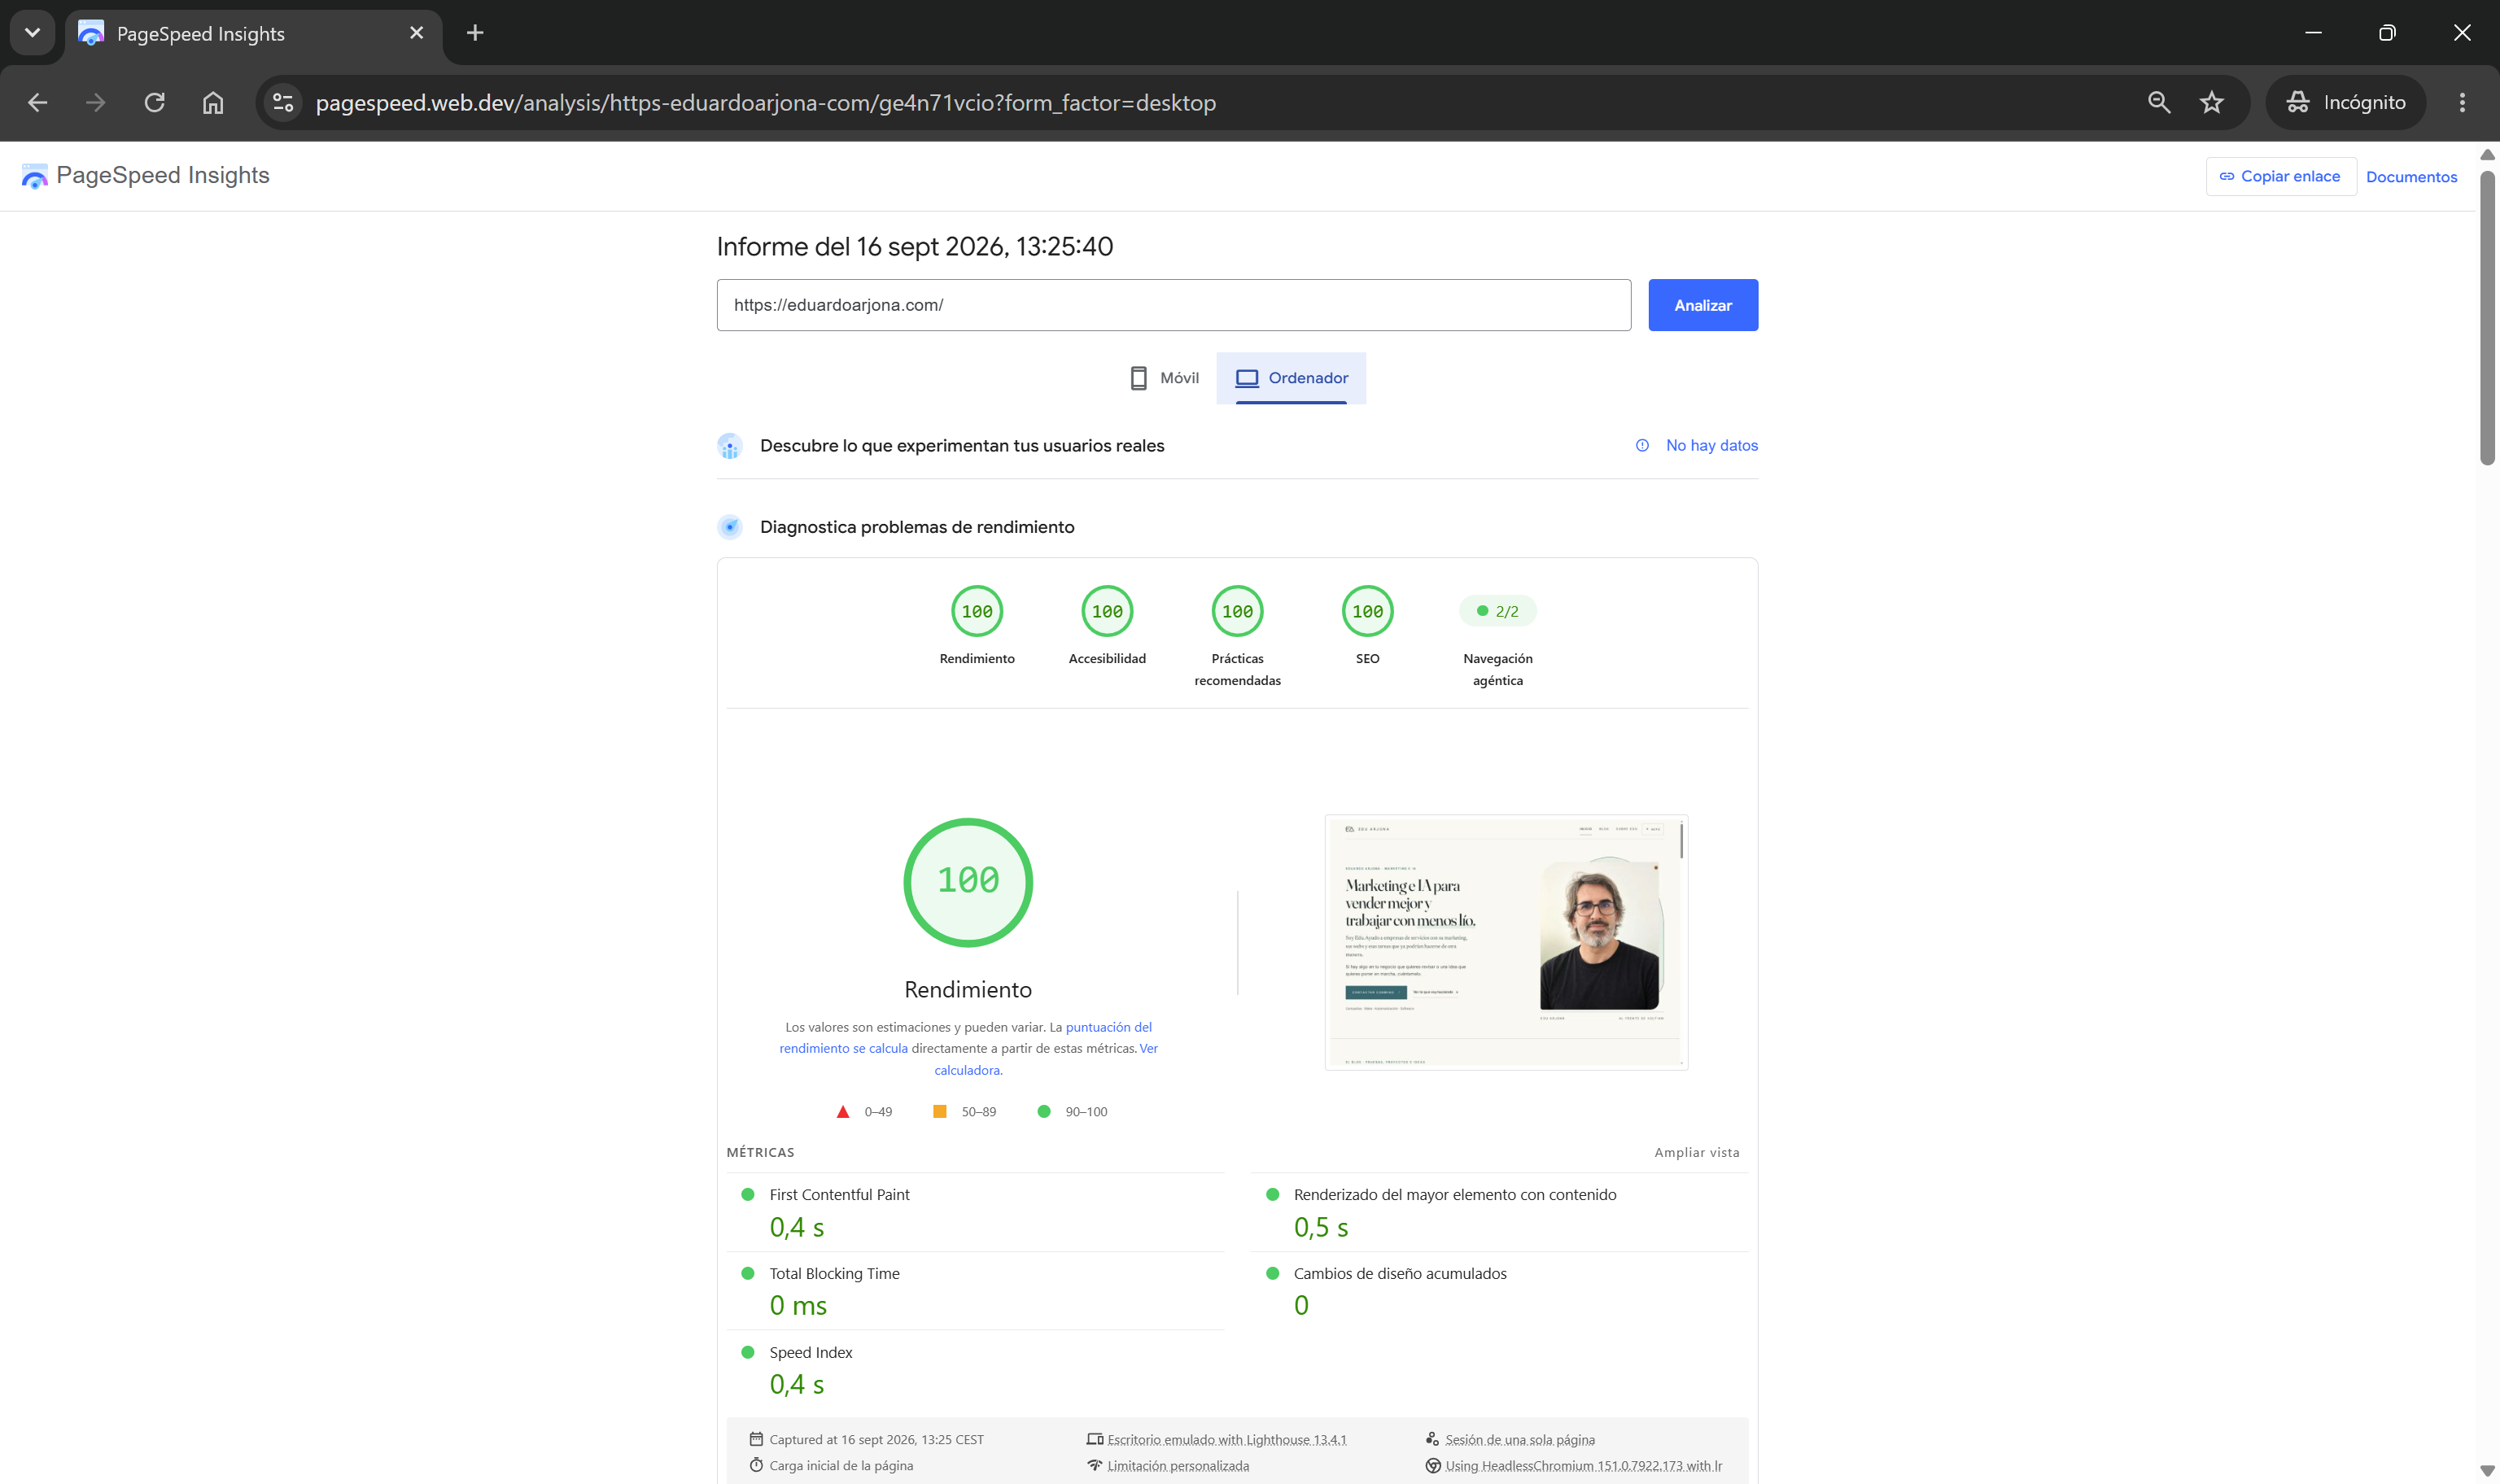This screenshot has height=1484, width=2500.
Task: Click the Navegación agéntica 2/2 badge
Action: [1497, 611]
